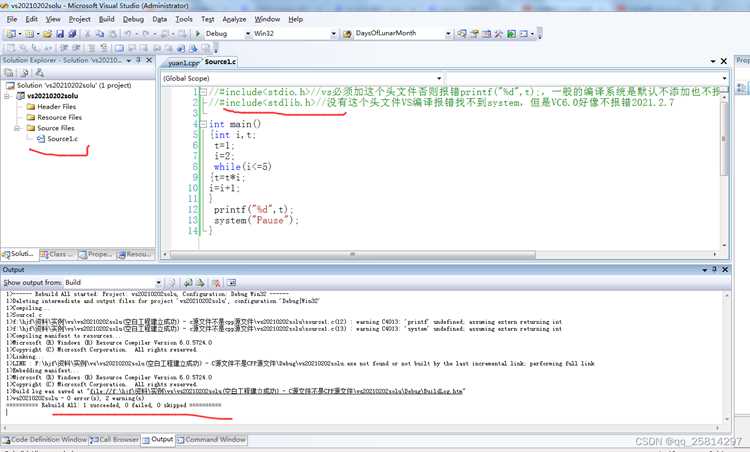750x452 pixels.
Task: Switch to the Class View tab
Action: pos(58,254)
